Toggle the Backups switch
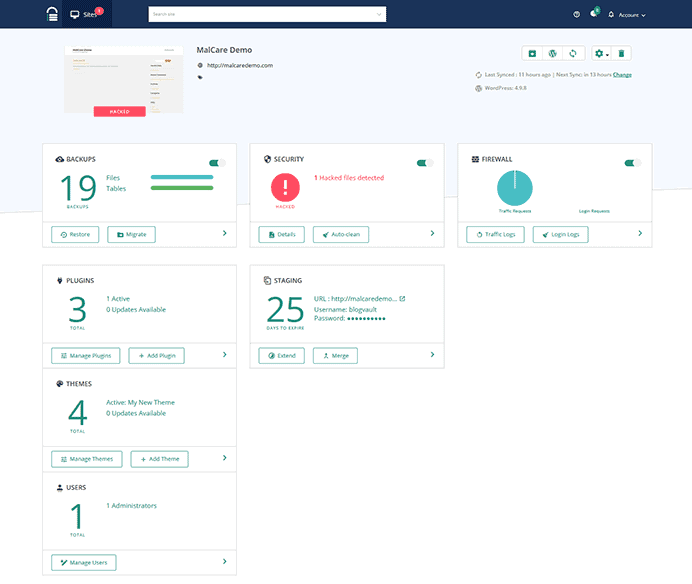Screen dimensions: 692x584 pos(217,163)
